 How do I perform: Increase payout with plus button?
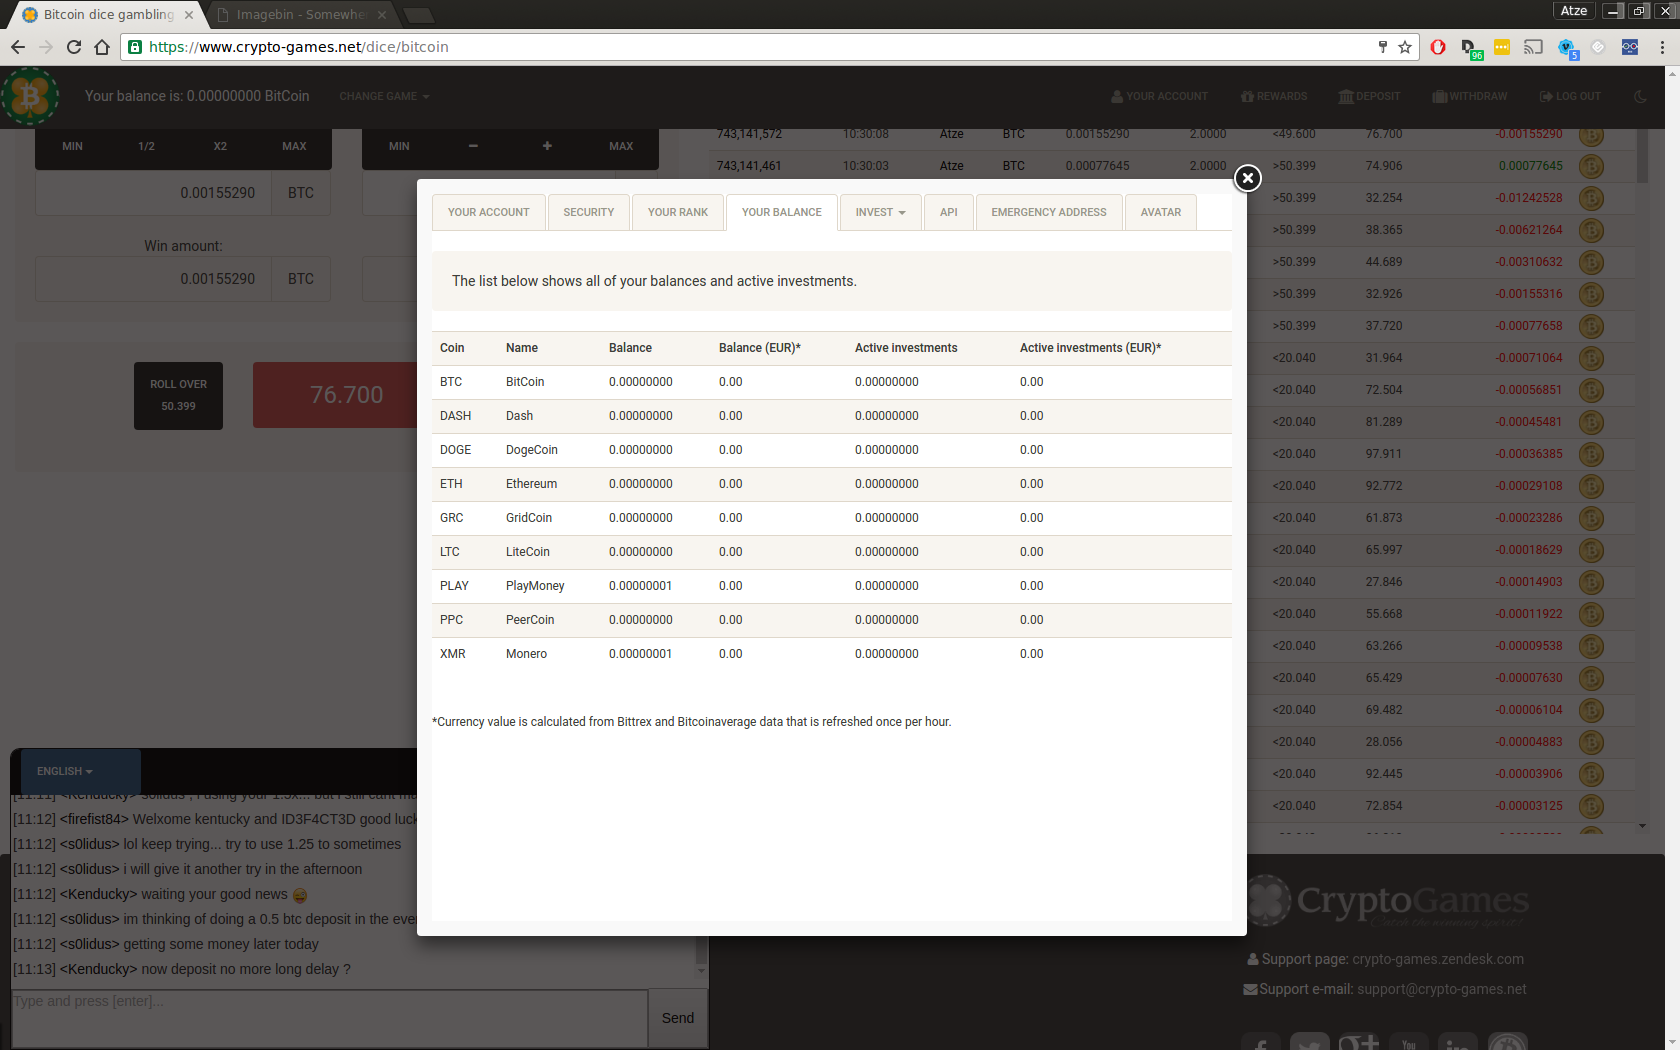[547, 146]
